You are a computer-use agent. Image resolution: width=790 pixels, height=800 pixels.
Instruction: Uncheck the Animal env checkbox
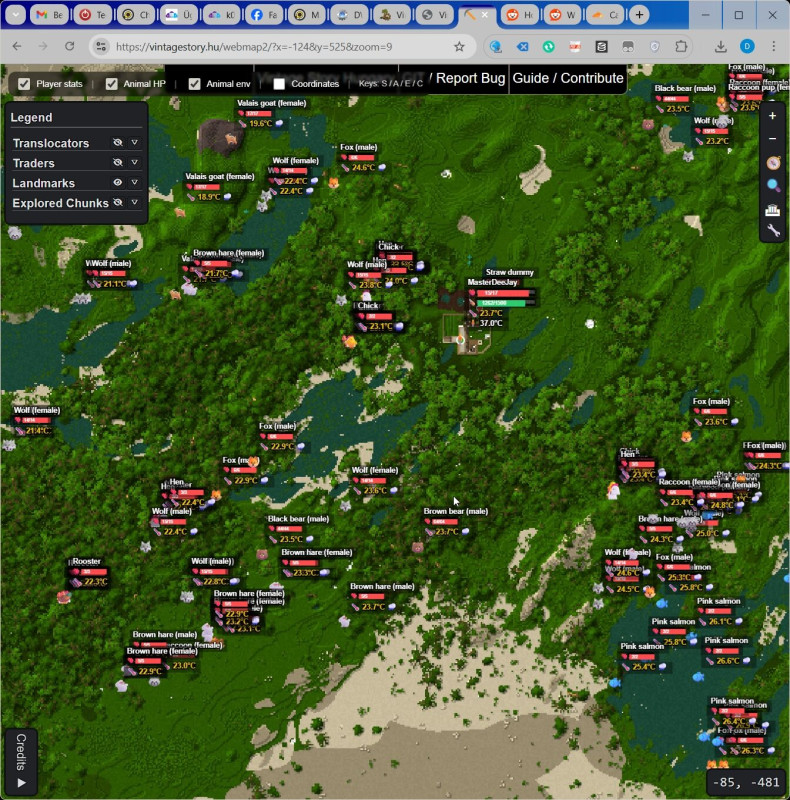click(x=194, y=84)
